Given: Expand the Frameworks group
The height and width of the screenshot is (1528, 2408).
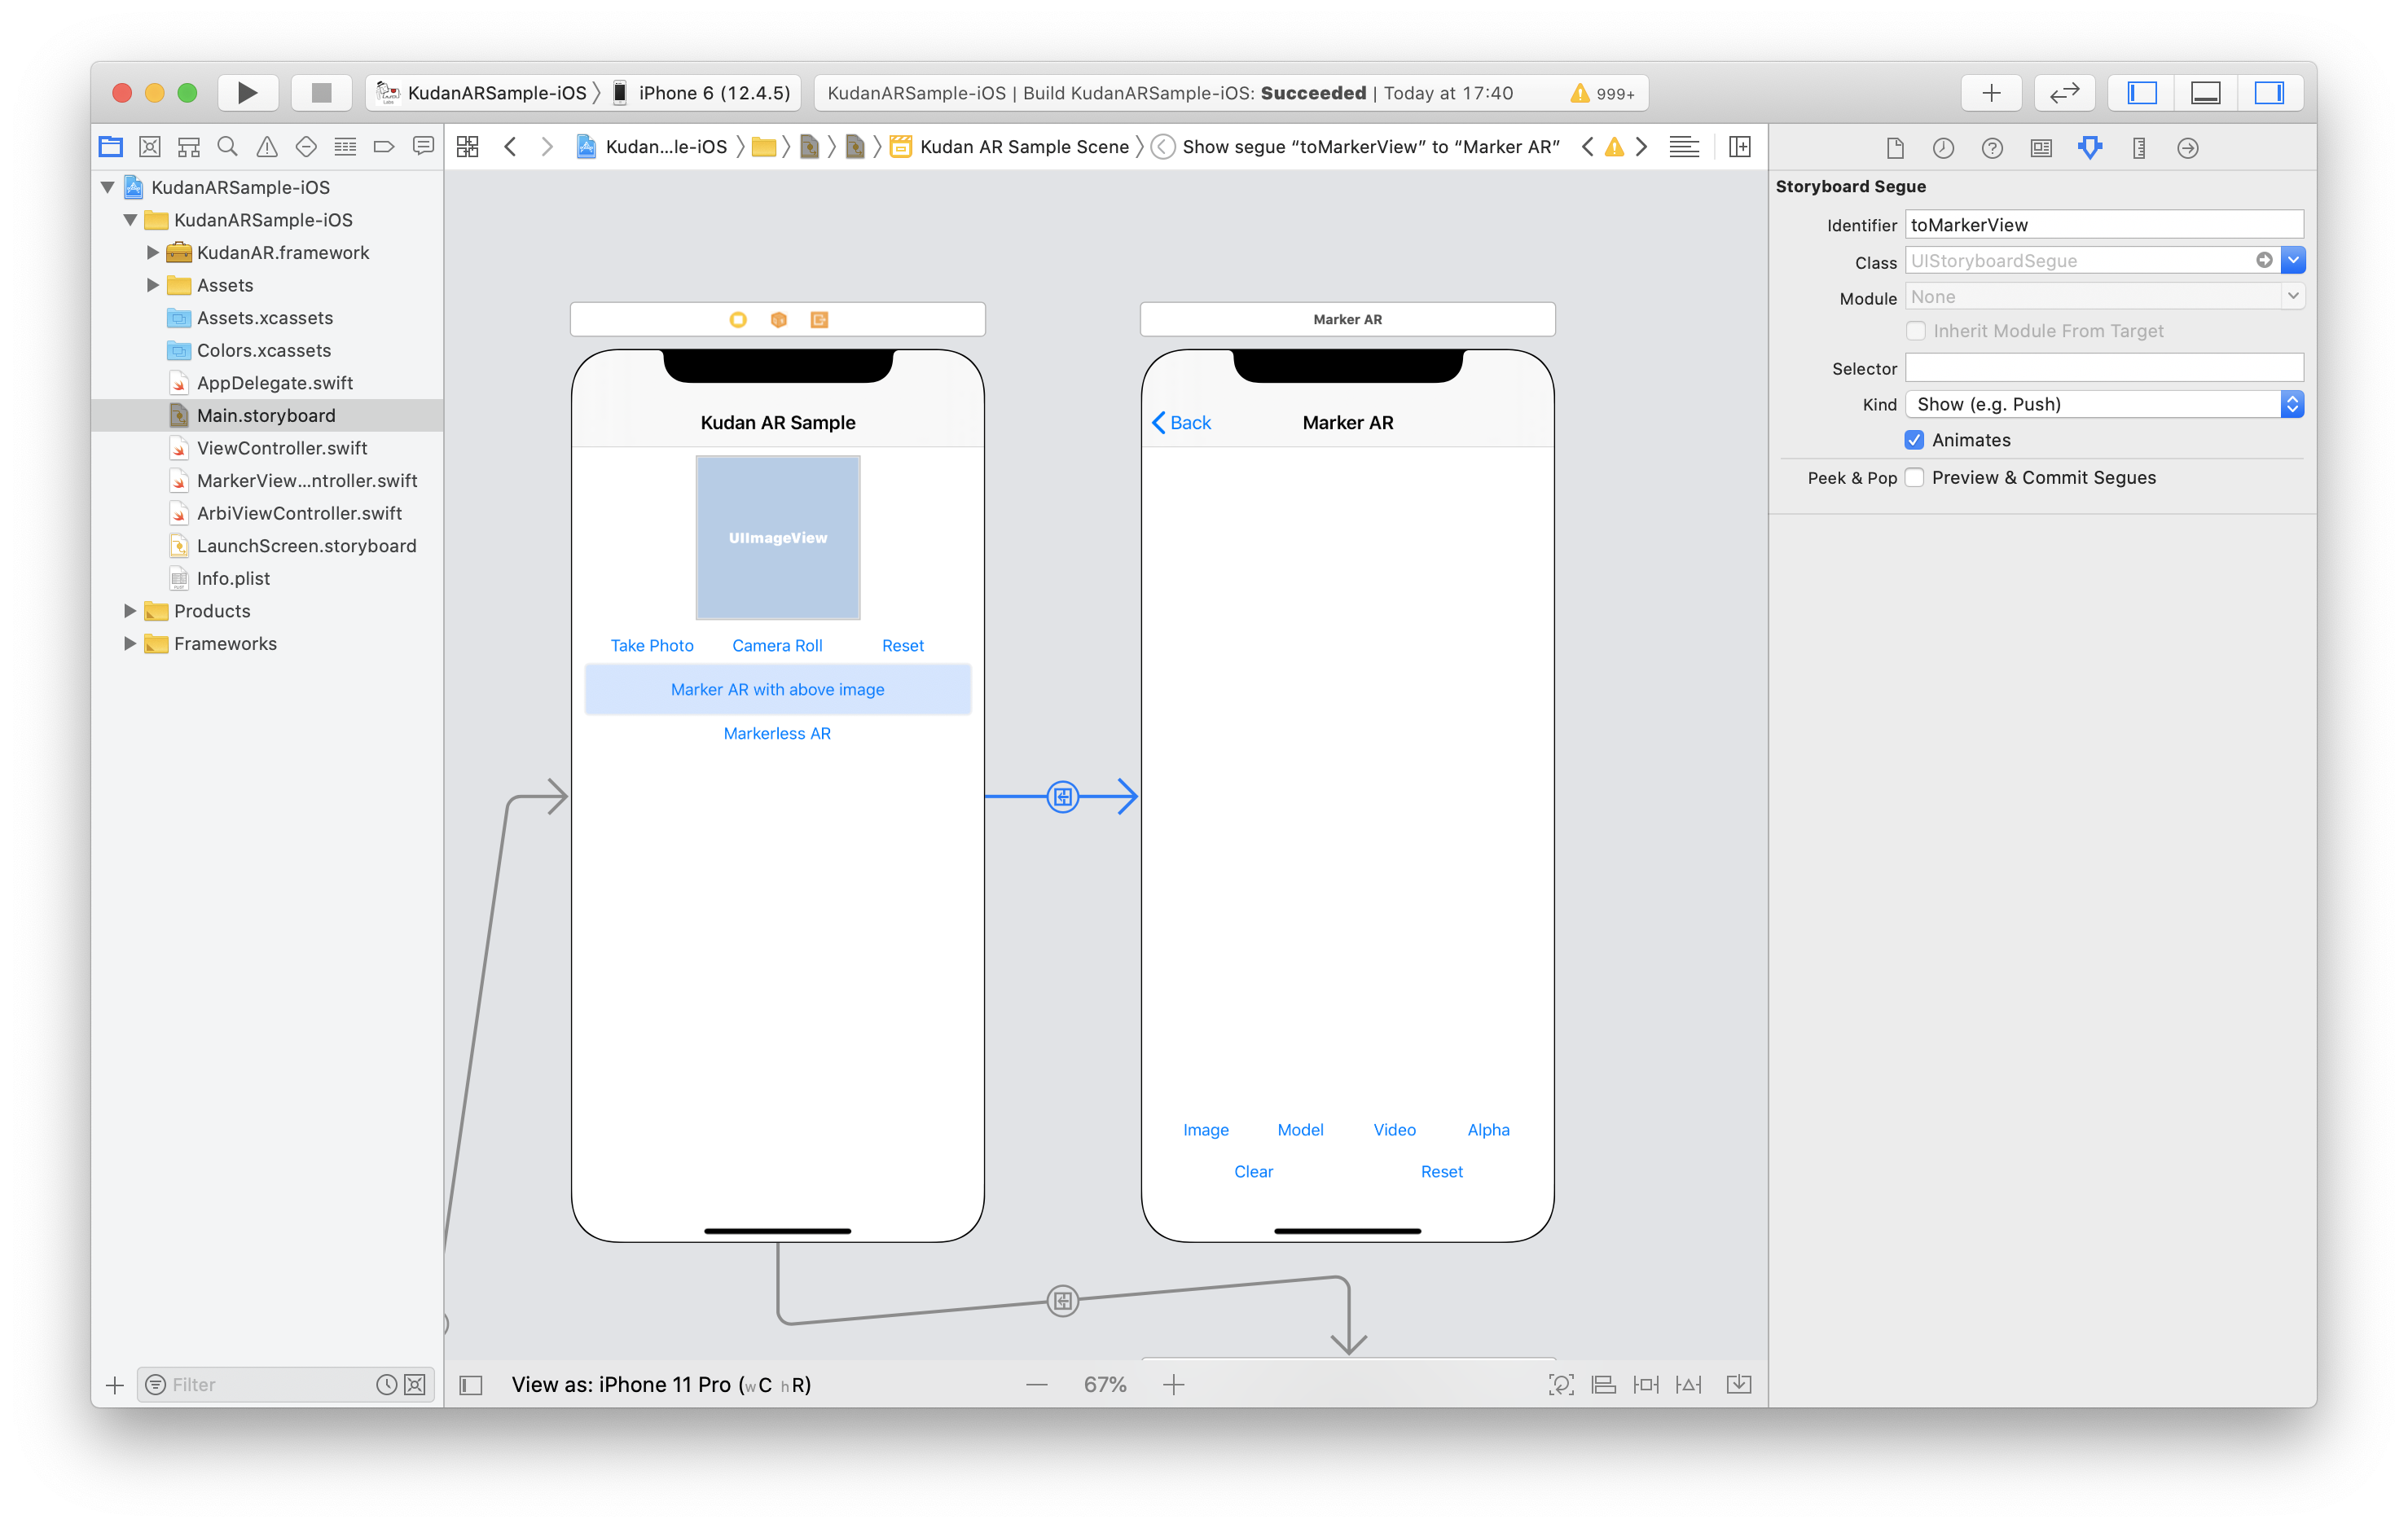Looking at the screenshot, I should 130,644.
